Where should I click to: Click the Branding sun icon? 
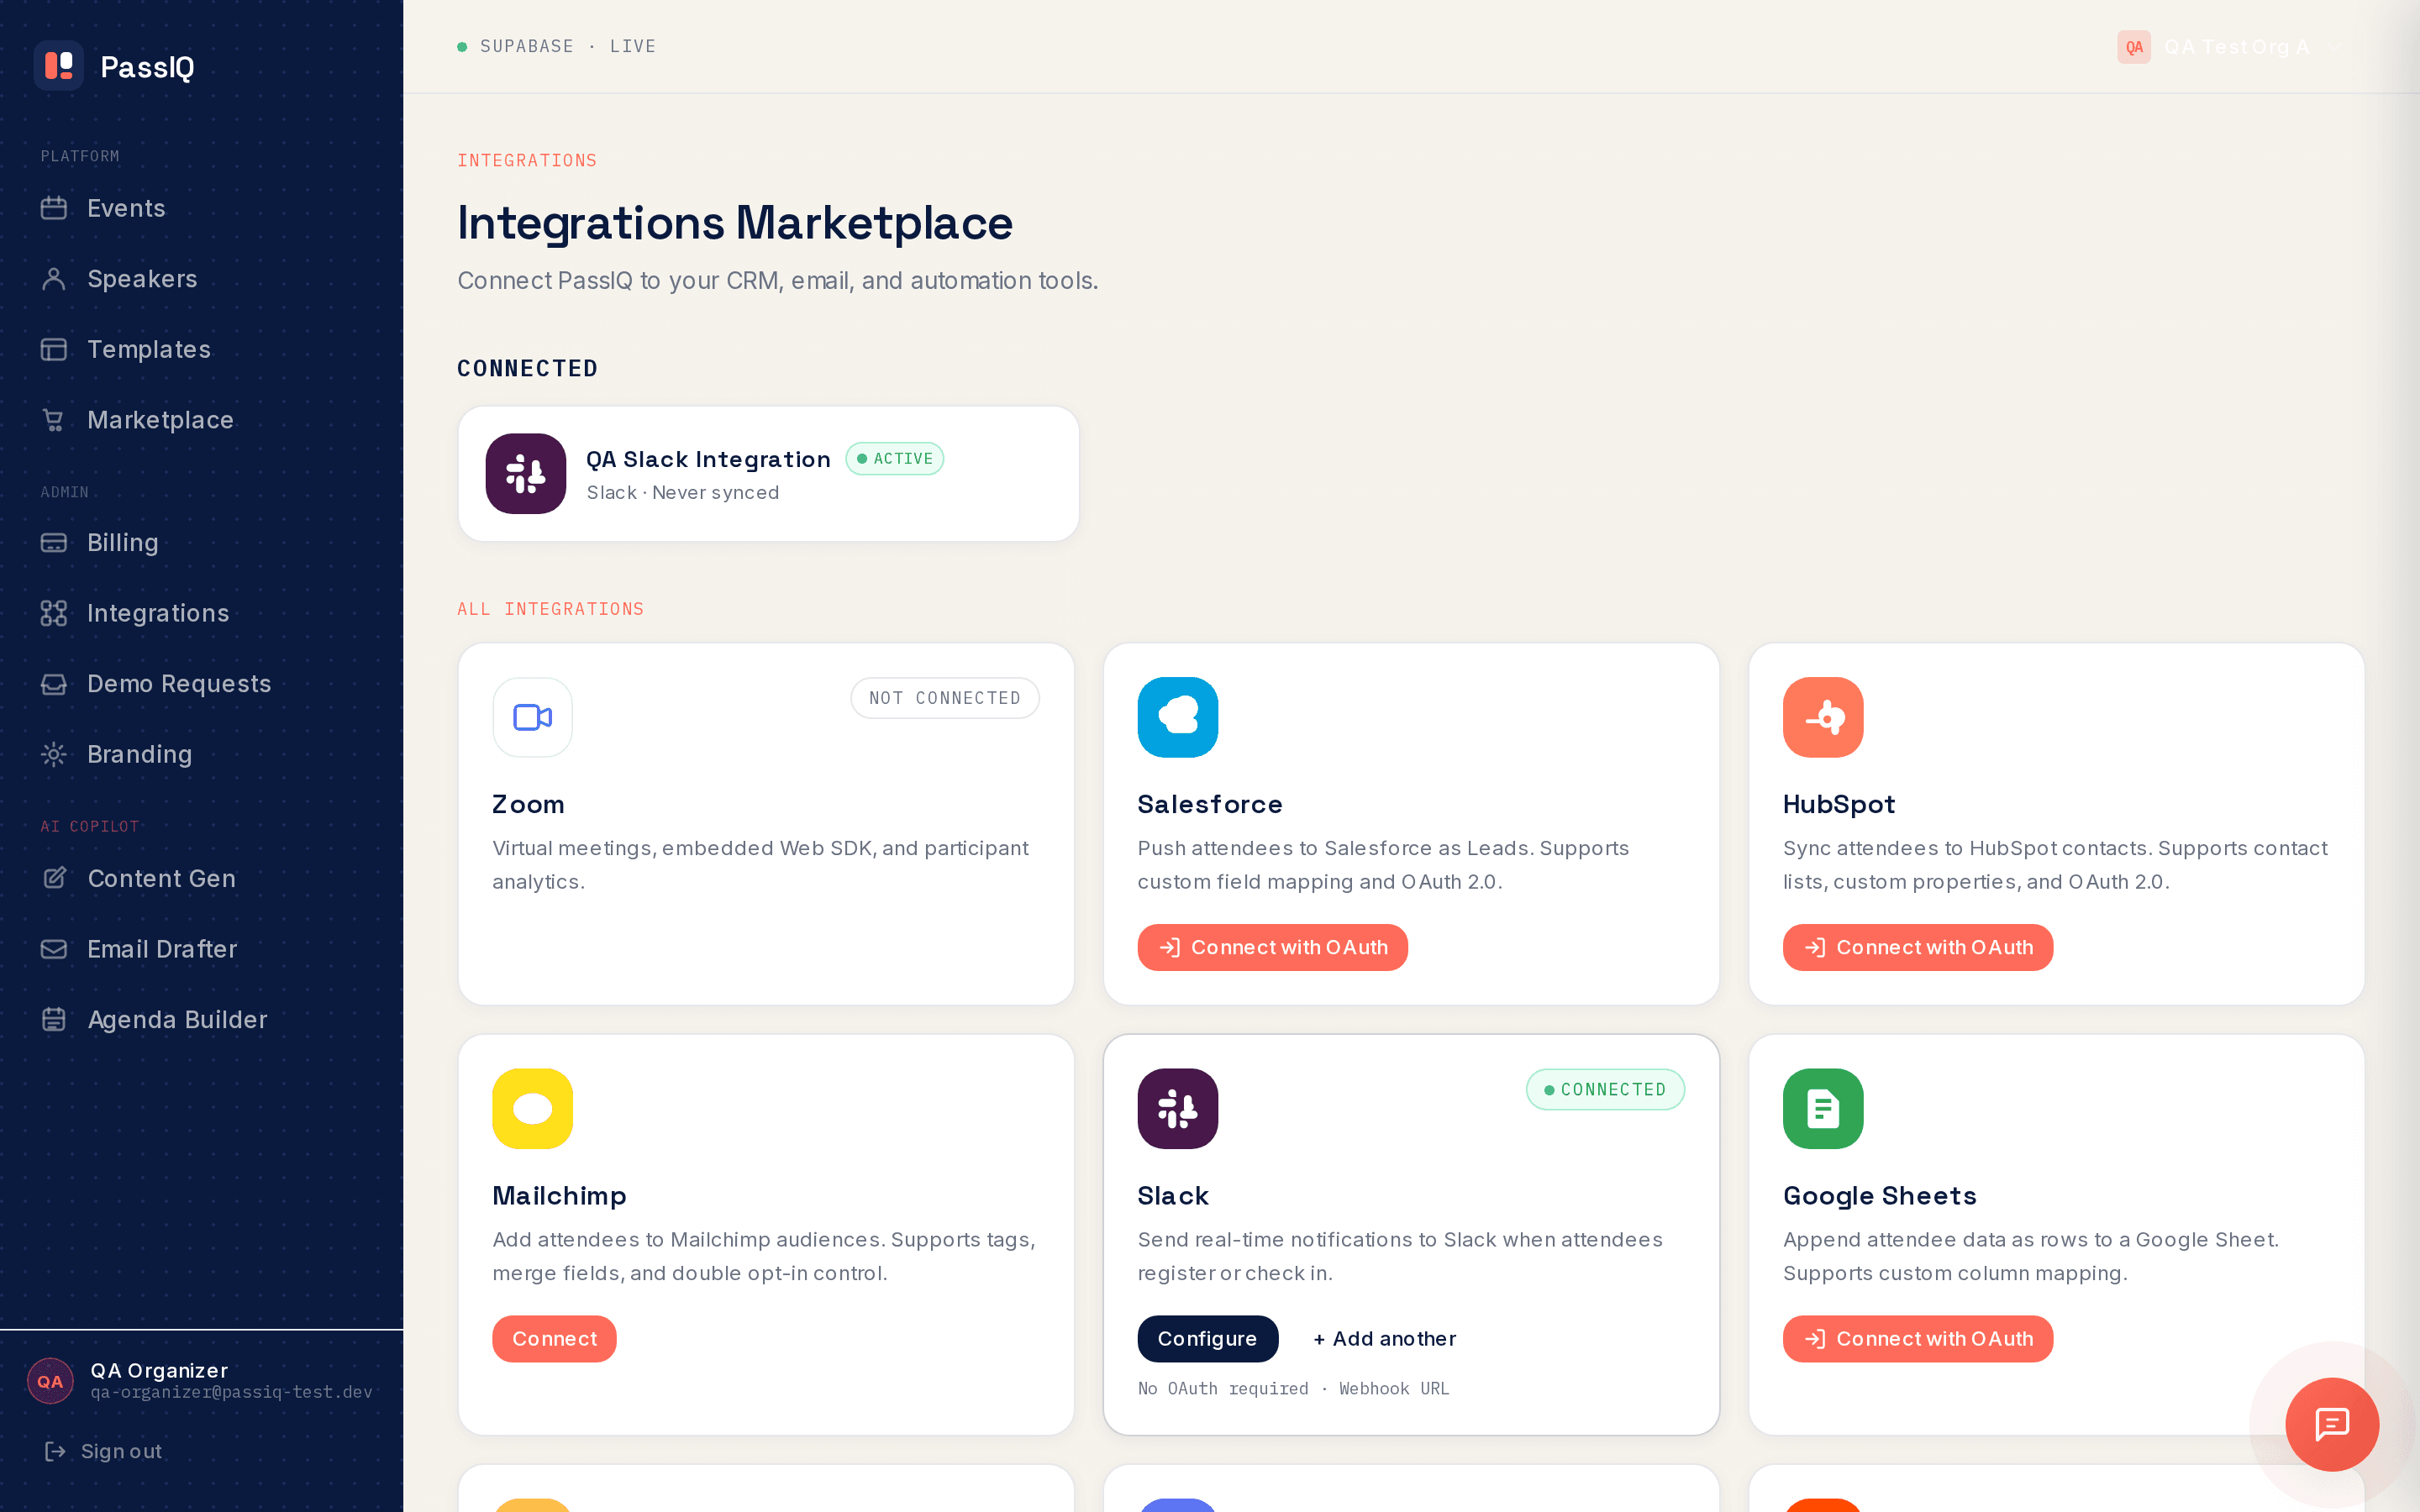point(54,754)
